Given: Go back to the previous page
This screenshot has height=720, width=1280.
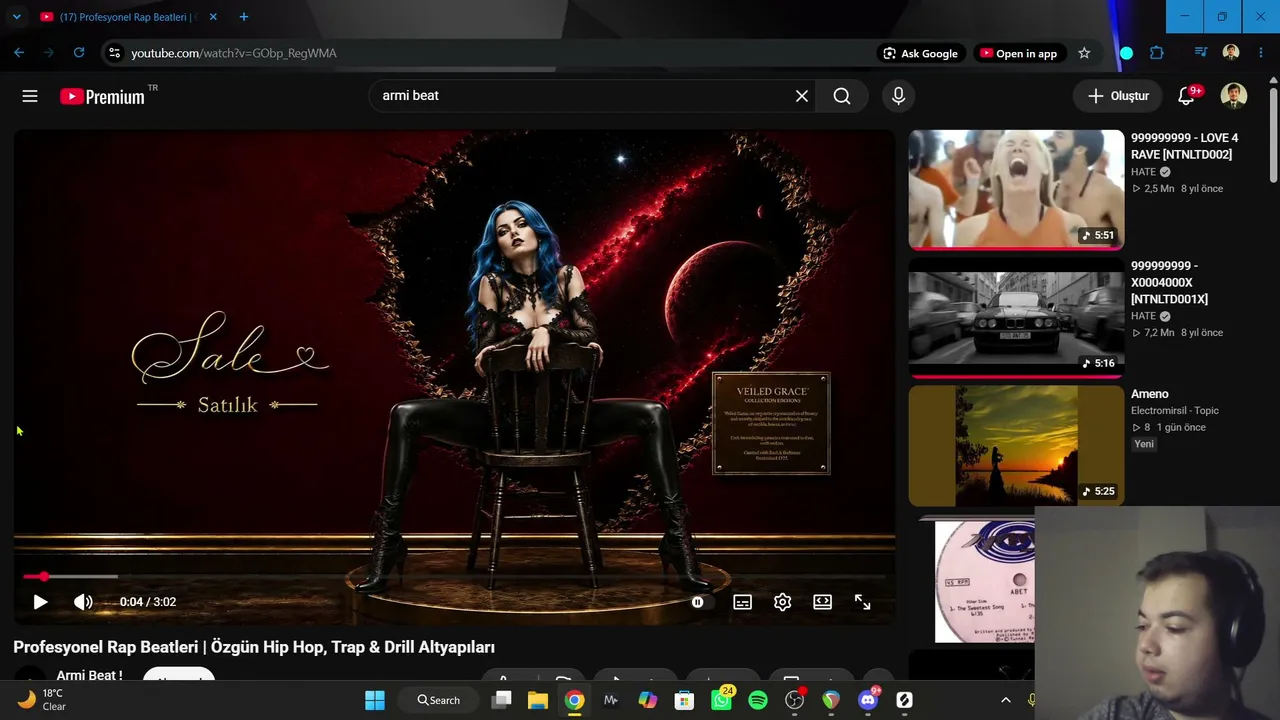Looking at the screenshot, I should (x=19, y=53).
